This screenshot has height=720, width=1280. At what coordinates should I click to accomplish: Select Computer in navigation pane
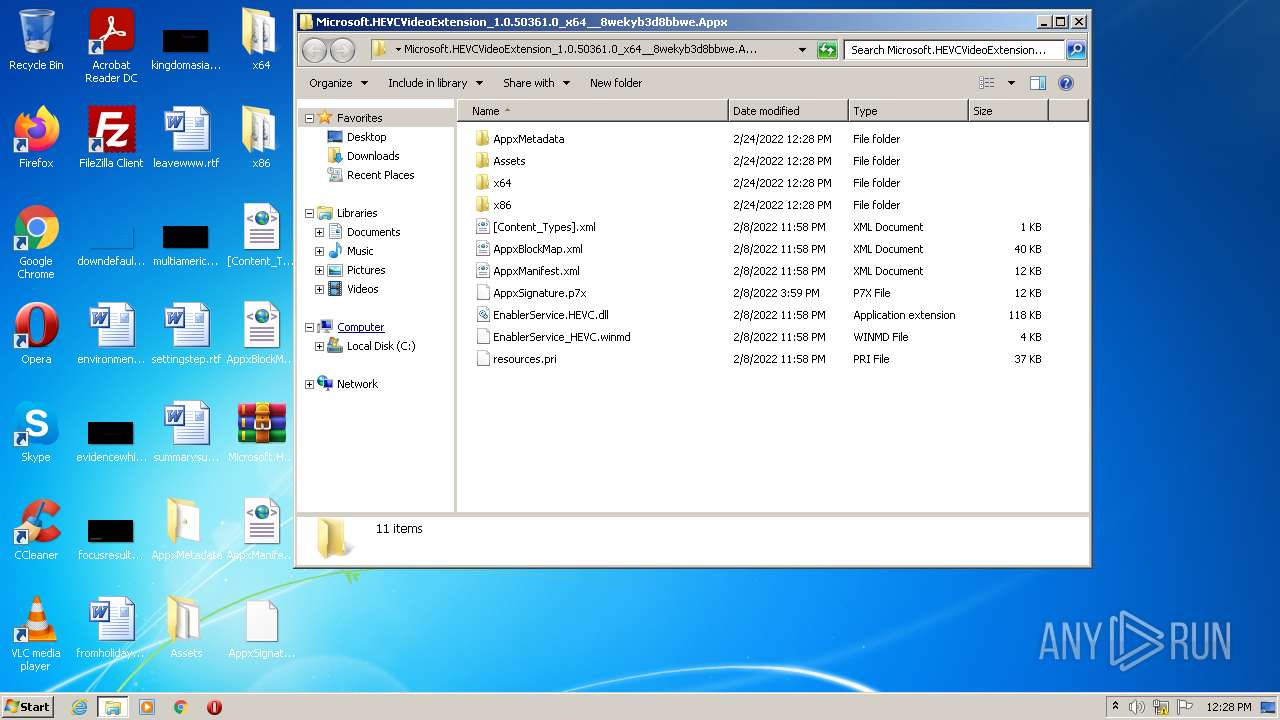click(360, 327)
